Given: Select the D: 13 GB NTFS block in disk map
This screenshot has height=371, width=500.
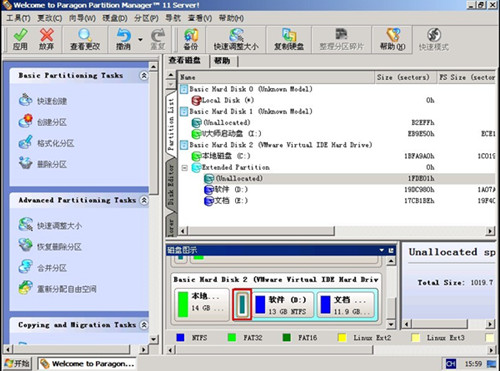Looking at the screenshot, I should pos(283,305).
